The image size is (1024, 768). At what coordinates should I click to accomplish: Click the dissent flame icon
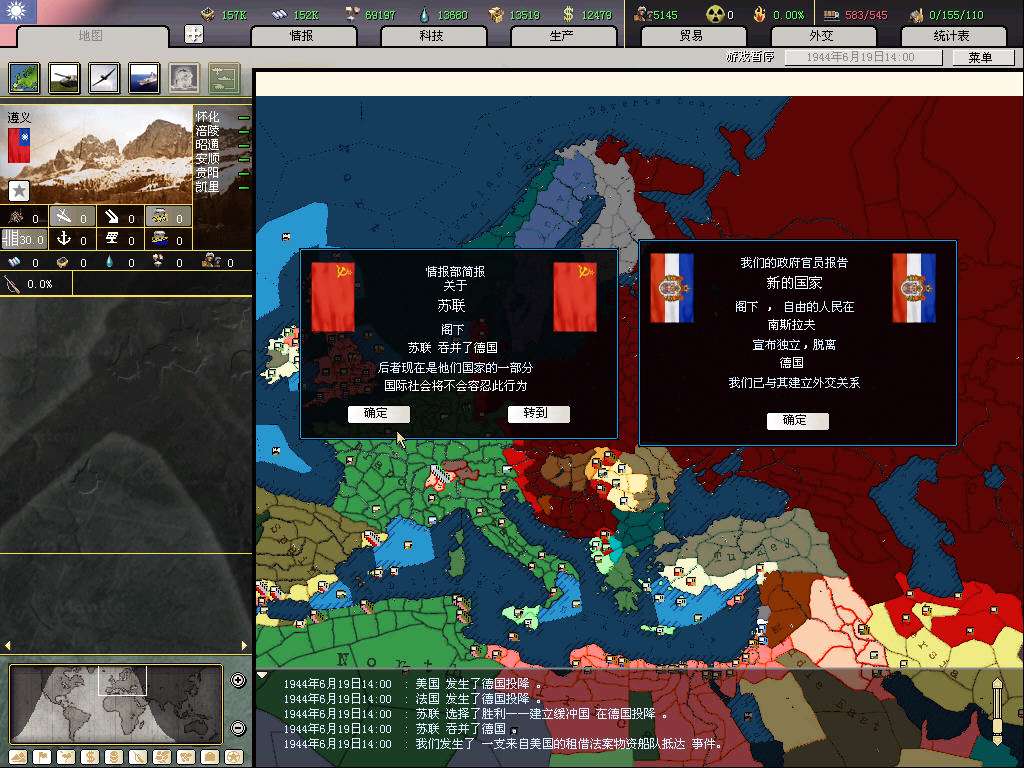tap(759, 14)
